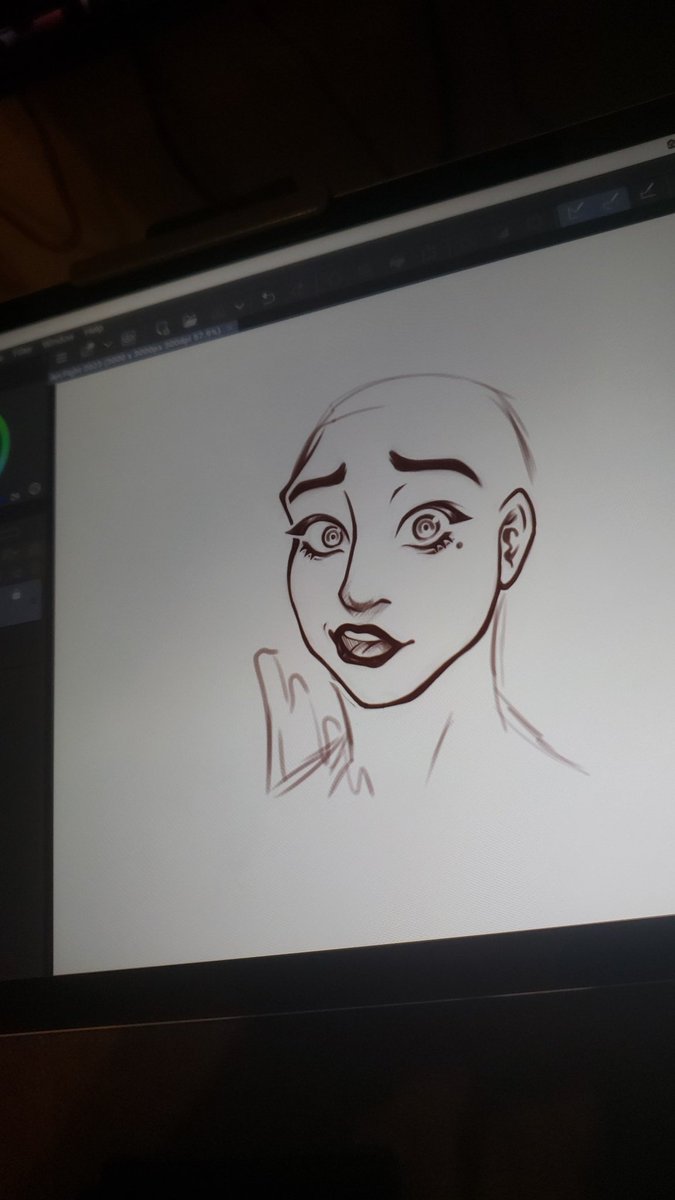Create a new canvas document
The height and width of the screenshot is (1200, 675).
click(162, 326)
